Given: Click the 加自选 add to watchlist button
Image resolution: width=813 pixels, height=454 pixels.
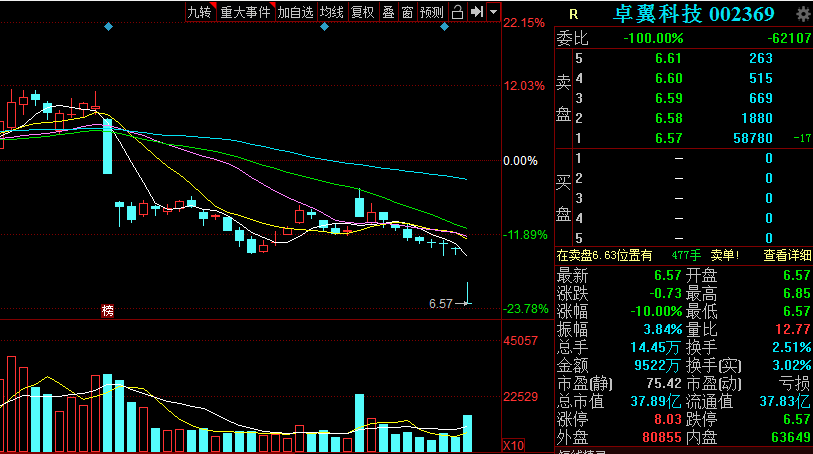Looking at the screenshot, I should 295,12.
